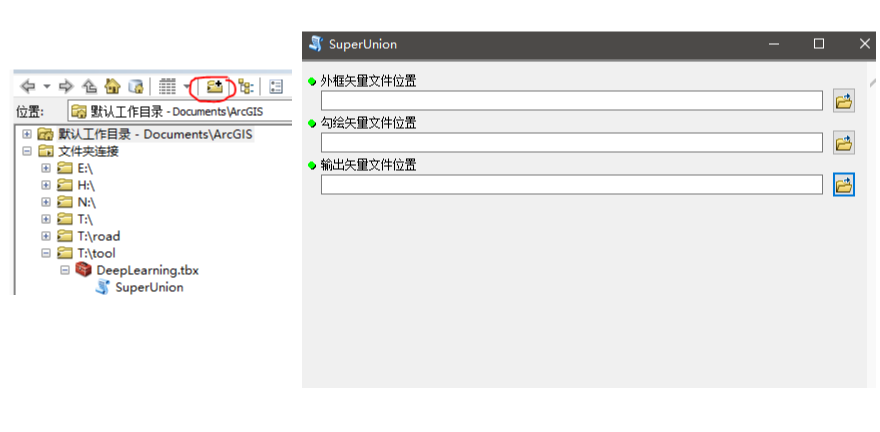Image resolution: width=880 pixels, height=432 pixels.
Task: Click the 外框矢量文件位置 input field
Action: pyautogui.click(x=571, y=101)
